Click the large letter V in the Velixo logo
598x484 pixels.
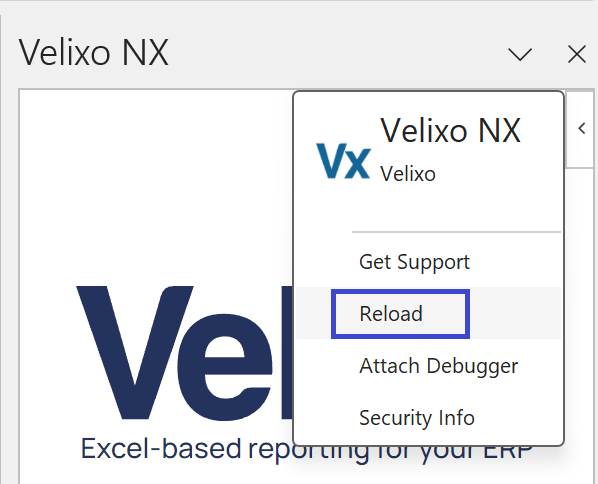(135, 352)
